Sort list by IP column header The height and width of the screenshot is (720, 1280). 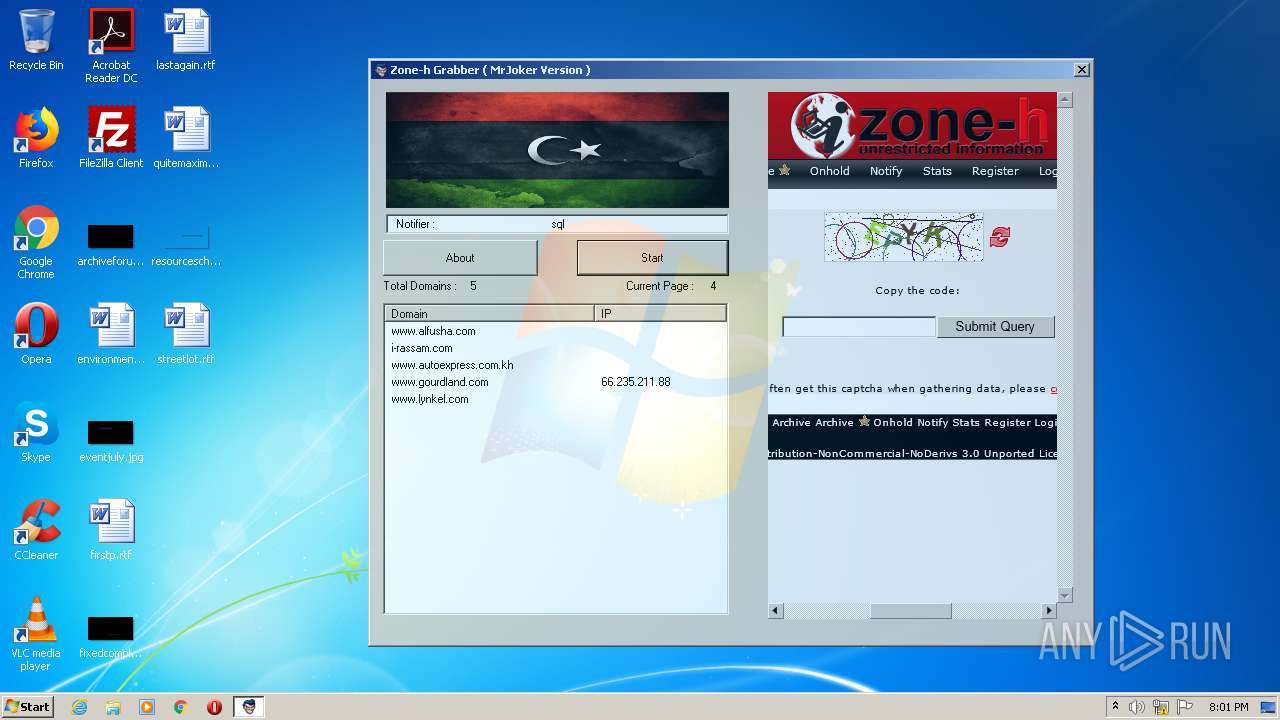click(660, 314)
